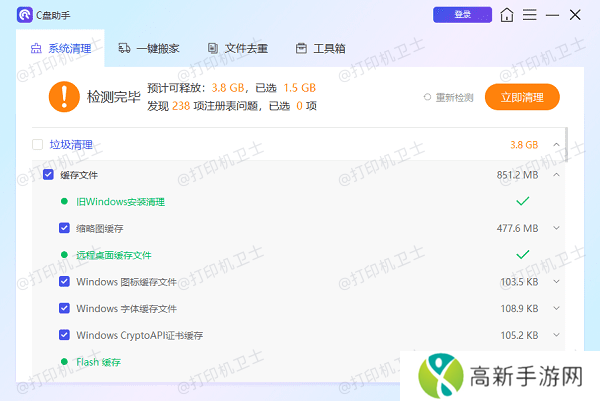Click the green checkmark for 旧Windows安装清理

pos(522,201)
